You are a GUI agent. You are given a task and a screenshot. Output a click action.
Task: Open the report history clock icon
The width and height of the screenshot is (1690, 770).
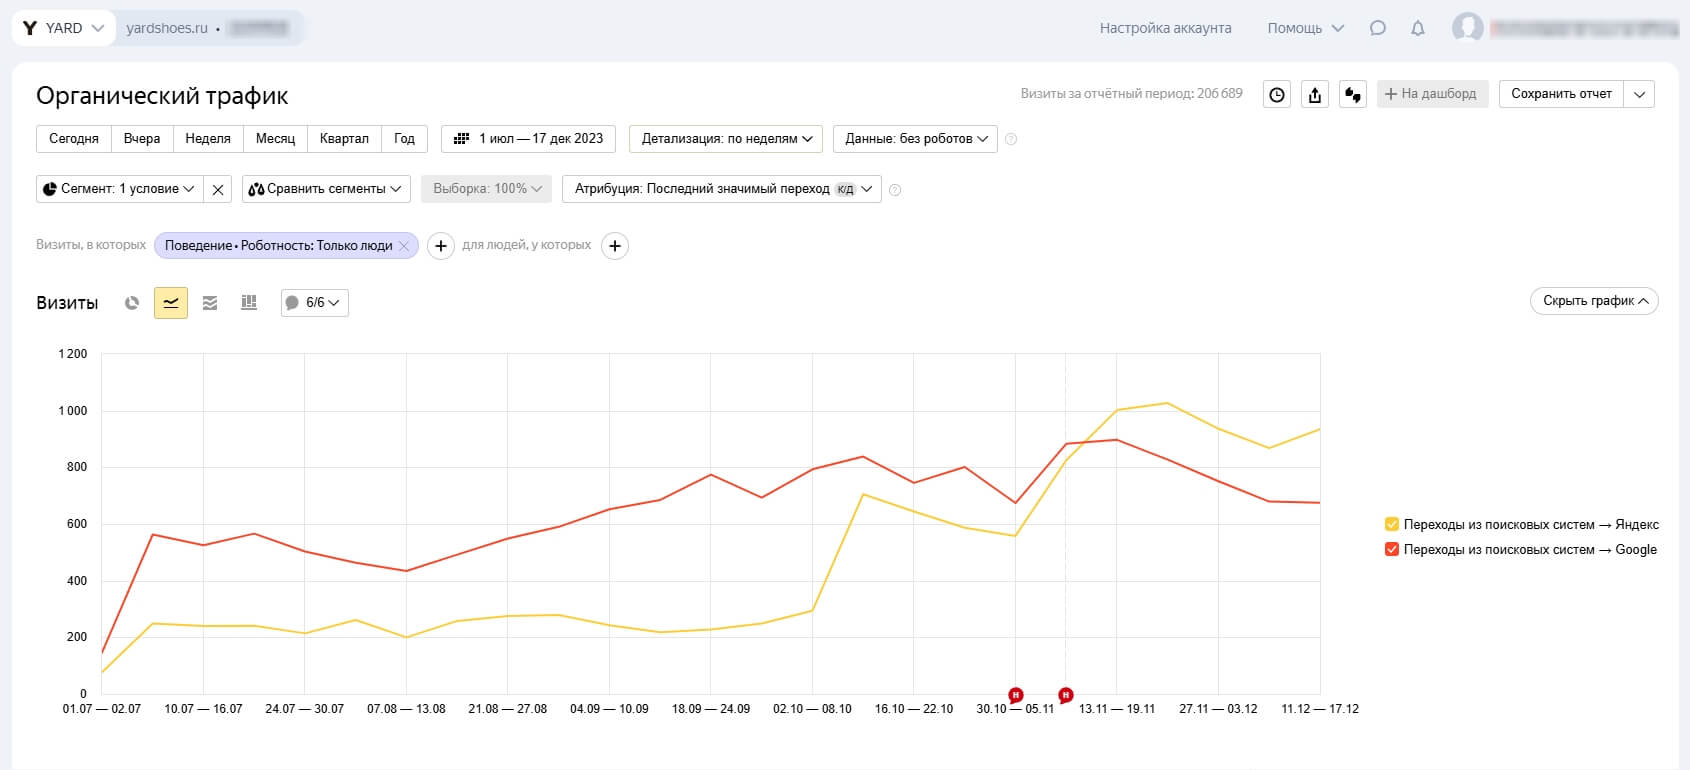tap(1277, 95)
